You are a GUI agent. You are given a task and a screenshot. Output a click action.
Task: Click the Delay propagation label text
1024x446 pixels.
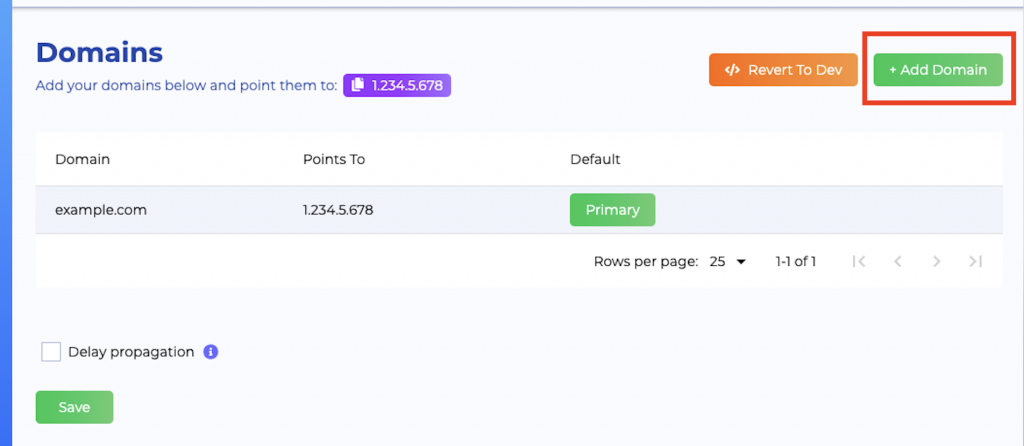pyautogui.click(x=131, y=352)
